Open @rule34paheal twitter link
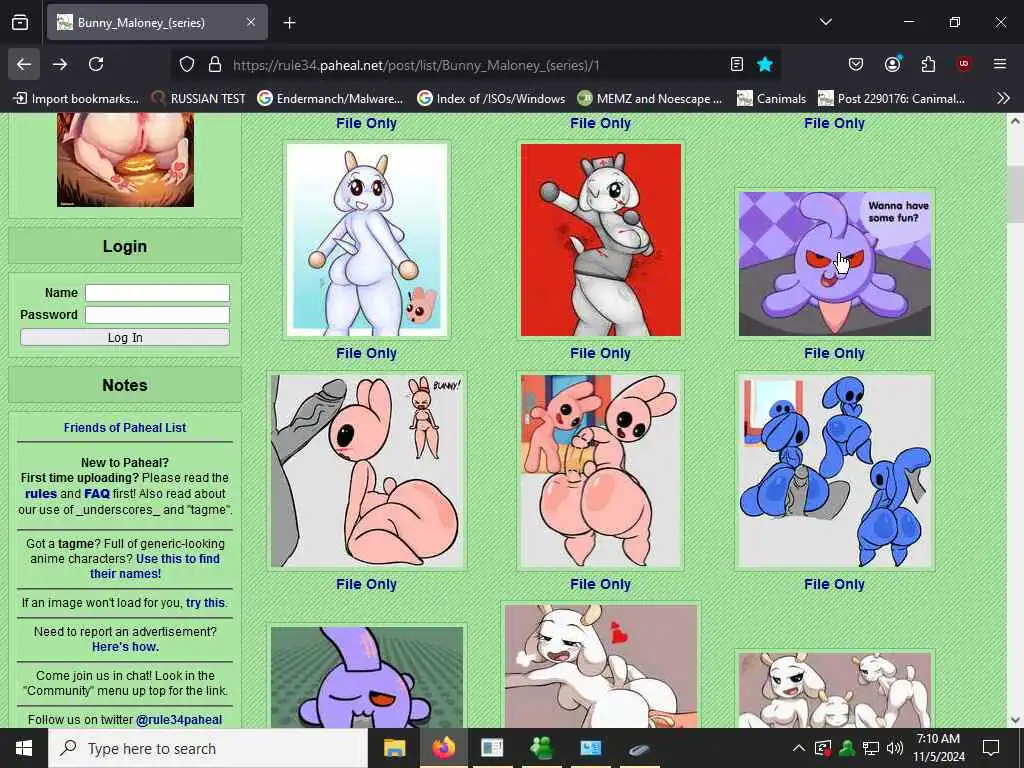Image resolution: width=1024 pixels, height=768 pixels. [179, 720]
